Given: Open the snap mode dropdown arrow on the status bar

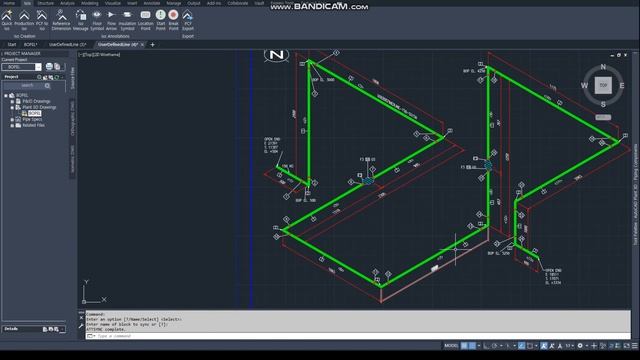Looking at the screenshot, I should pyautogui.click(x=479, y=346).
